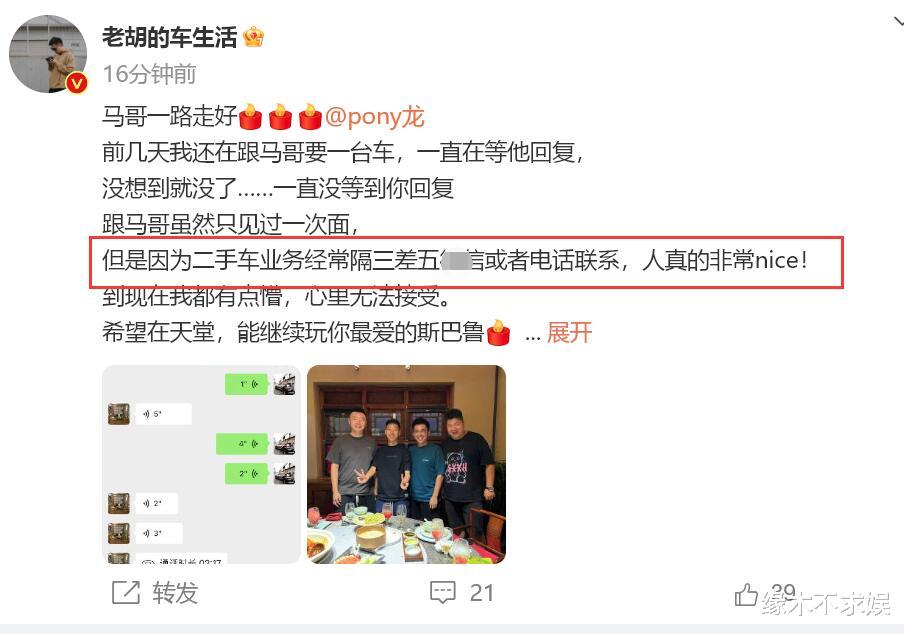View the four-men group dinner photo
The height and width of the screenshot is (634, 904).
[406, 464]
